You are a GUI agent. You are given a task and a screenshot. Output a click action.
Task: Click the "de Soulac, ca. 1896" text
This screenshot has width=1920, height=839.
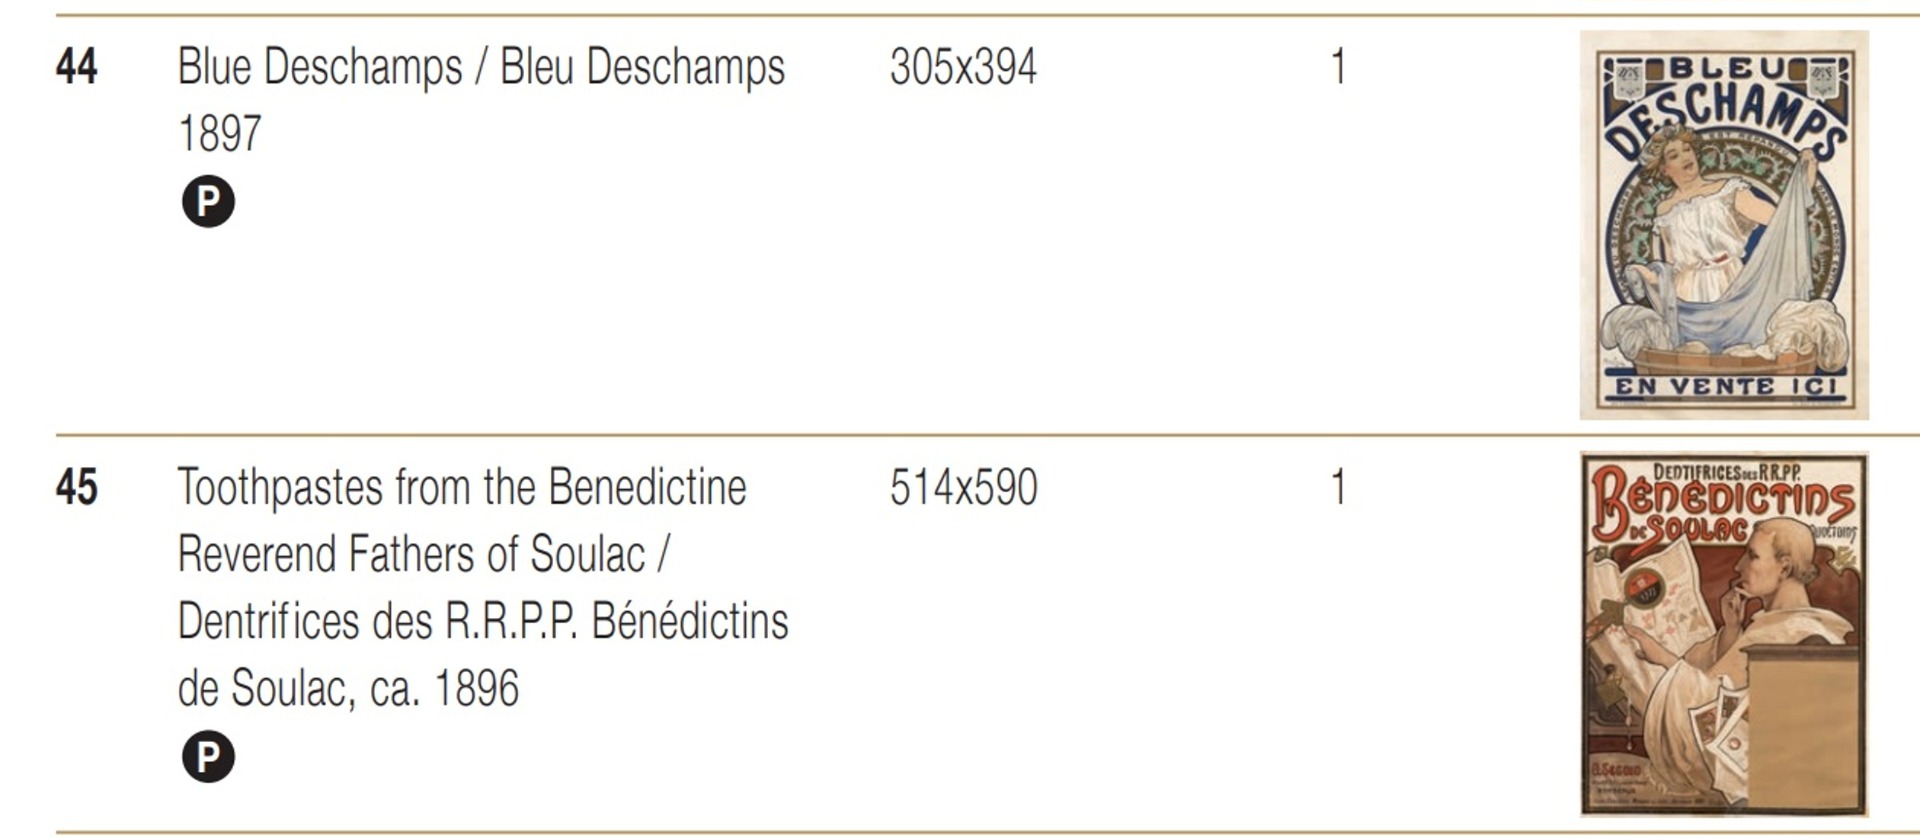point(348,689)
